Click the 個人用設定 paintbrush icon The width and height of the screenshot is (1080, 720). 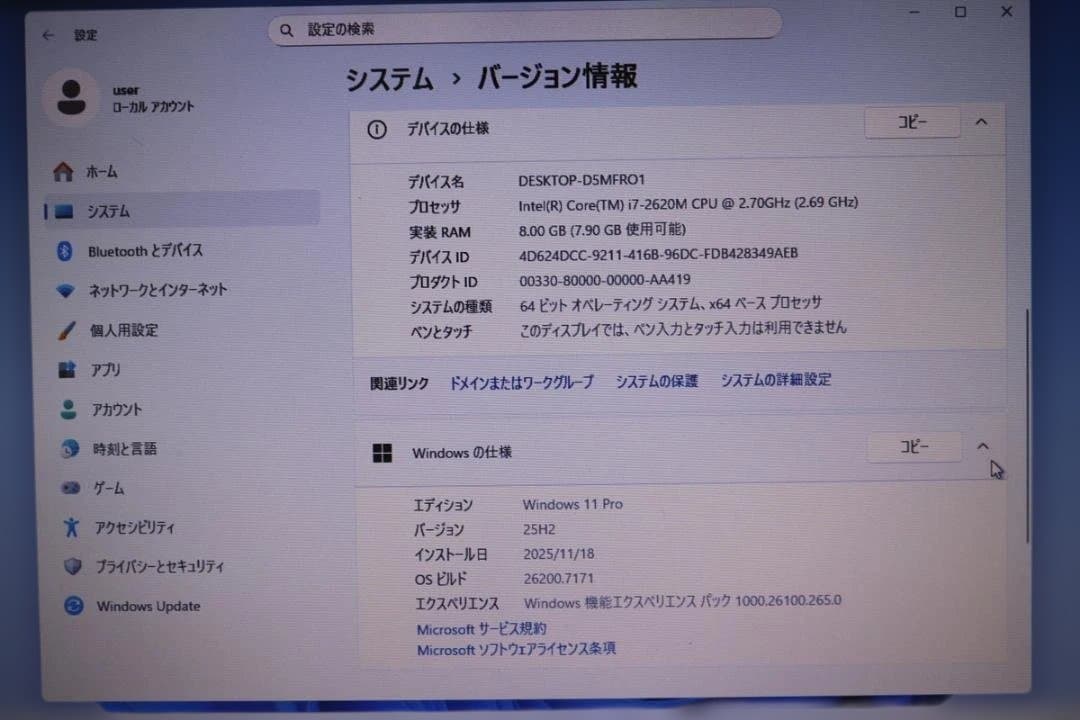click(67, 331)
